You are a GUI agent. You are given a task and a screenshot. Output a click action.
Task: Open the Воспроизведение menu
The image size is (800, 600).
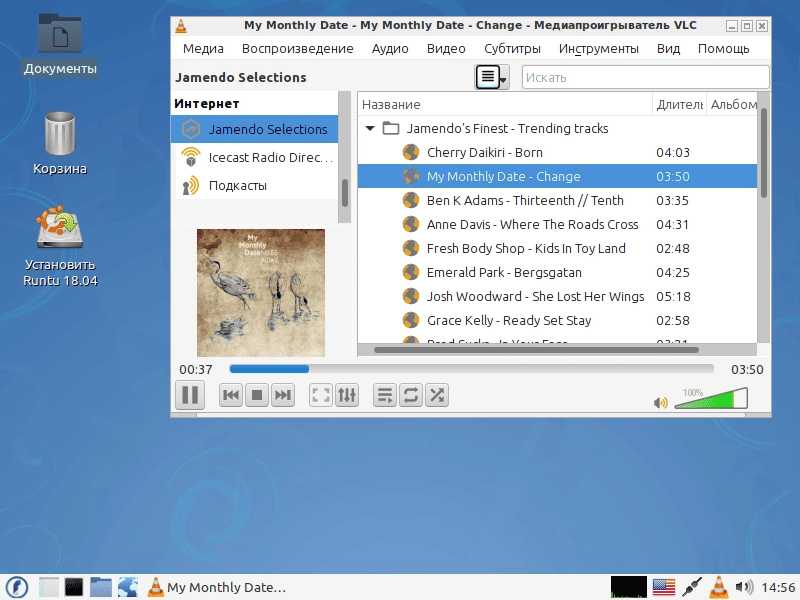[297, 48]
